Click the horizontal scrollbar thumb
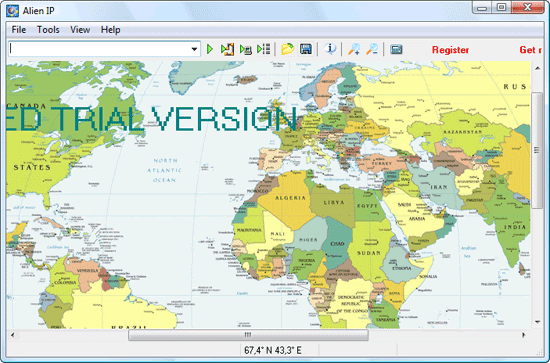Viewport: 550px width, 363px height. (x=248, y=335)
